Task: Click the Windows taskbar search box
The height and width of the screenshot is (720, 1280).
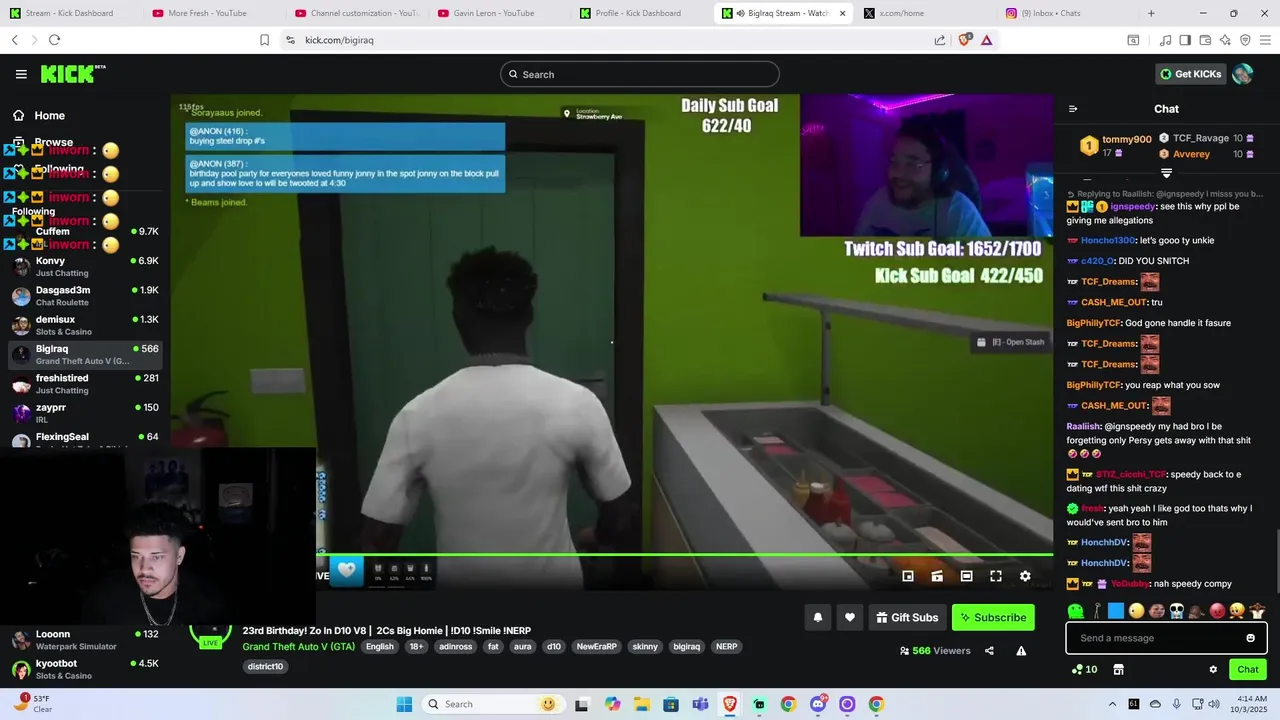Action: [x=492, y=704]
